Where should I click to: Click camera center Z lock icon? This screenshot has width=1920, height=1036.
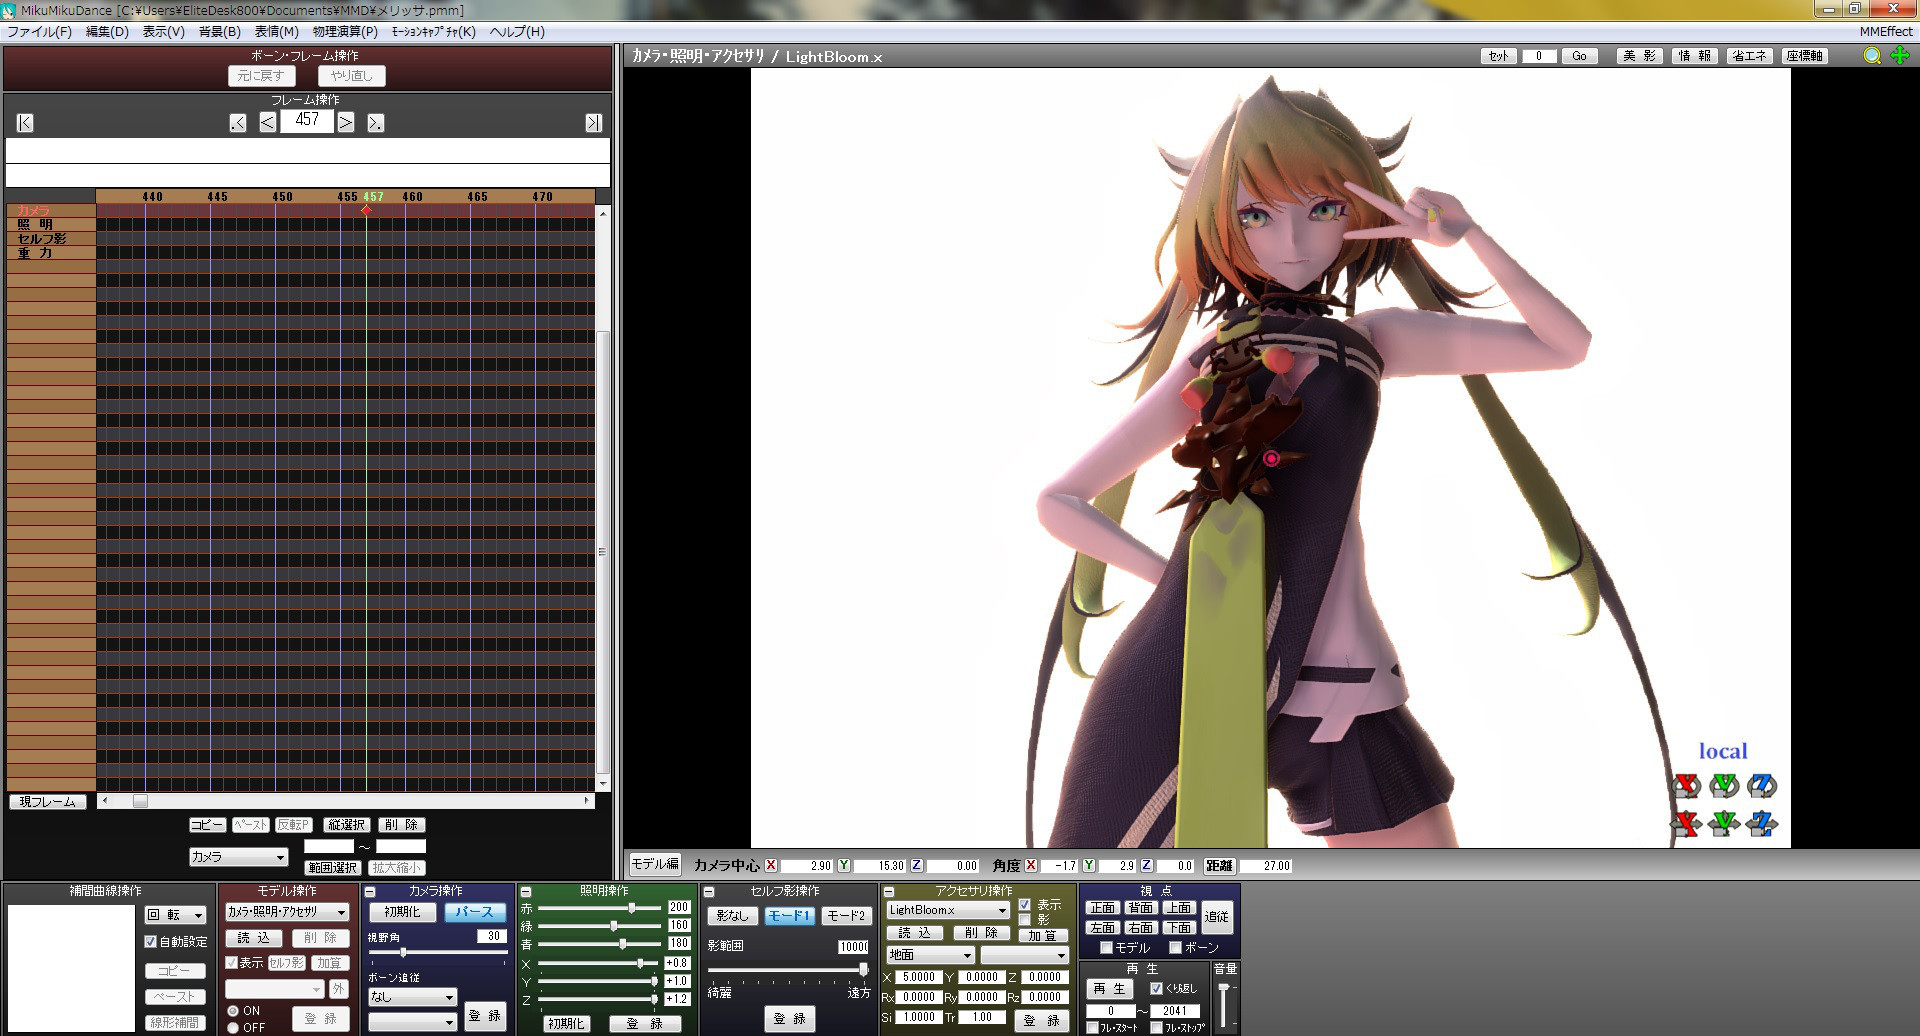point(916,866)
